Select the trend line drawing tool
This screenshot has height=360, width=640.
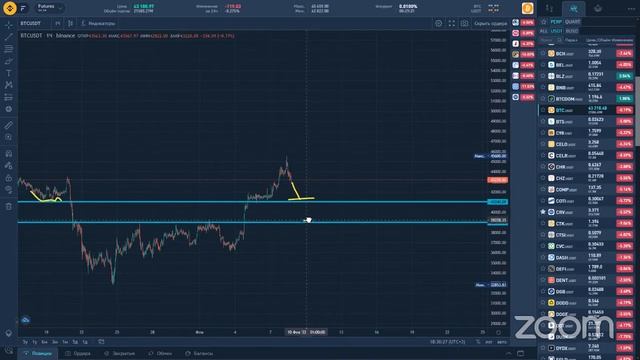[x=9, y=37]
